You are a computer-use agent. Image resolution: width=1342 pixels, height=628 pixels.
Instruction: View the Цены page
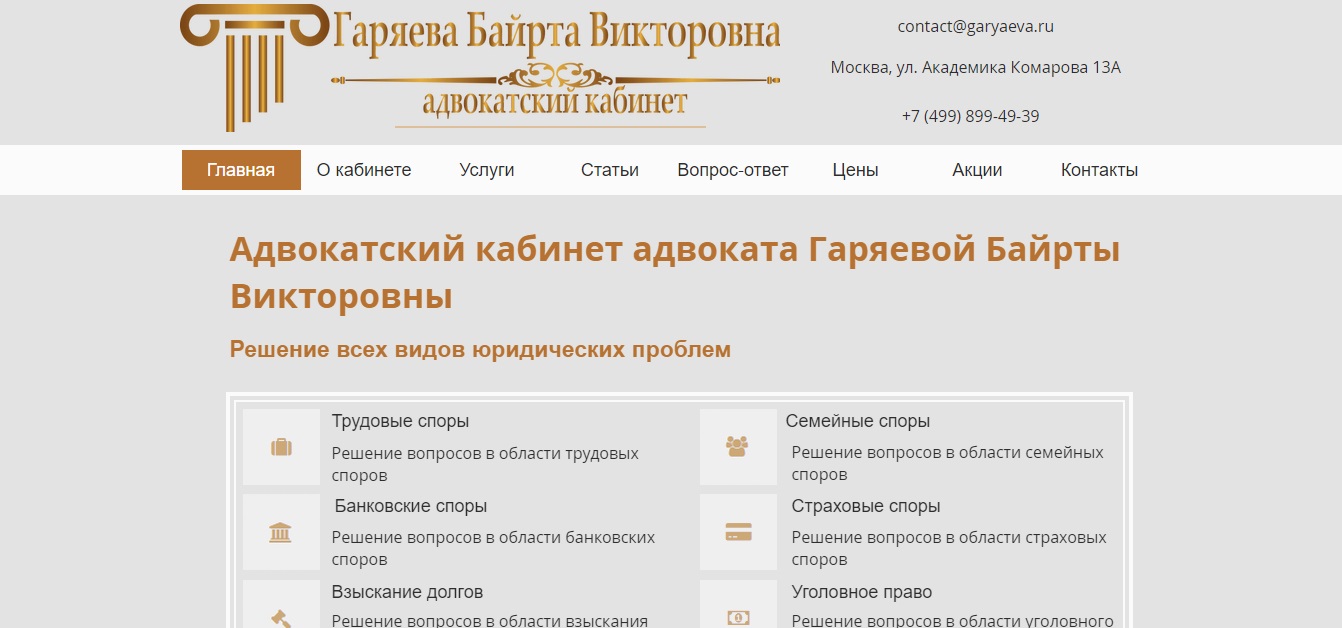854,169
